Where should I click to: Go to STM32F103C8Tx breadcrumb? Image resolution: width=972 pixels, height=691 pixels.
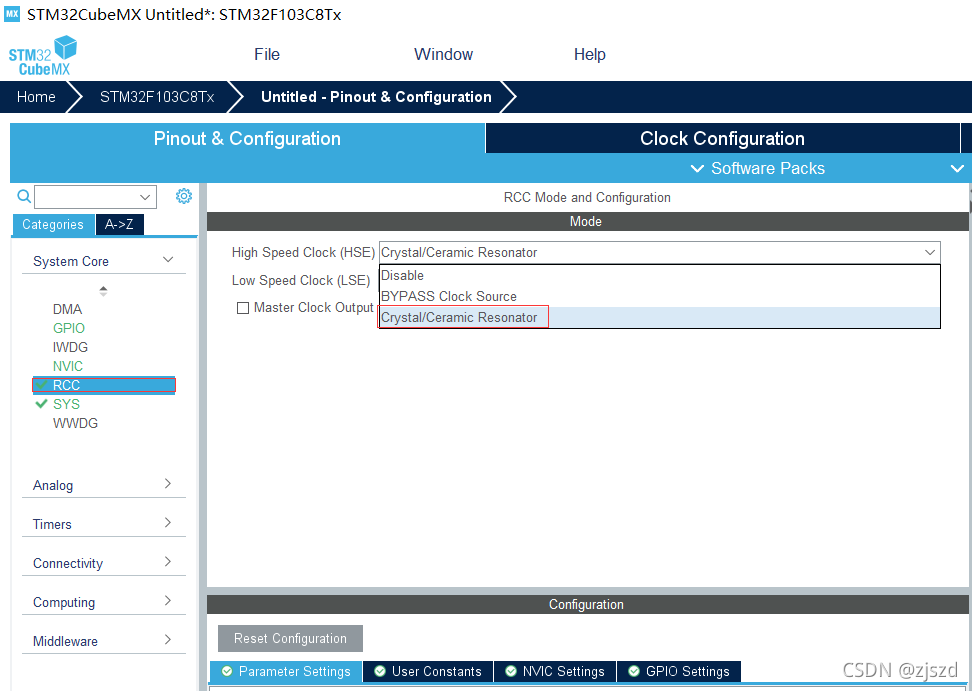[x=157, y=97]
